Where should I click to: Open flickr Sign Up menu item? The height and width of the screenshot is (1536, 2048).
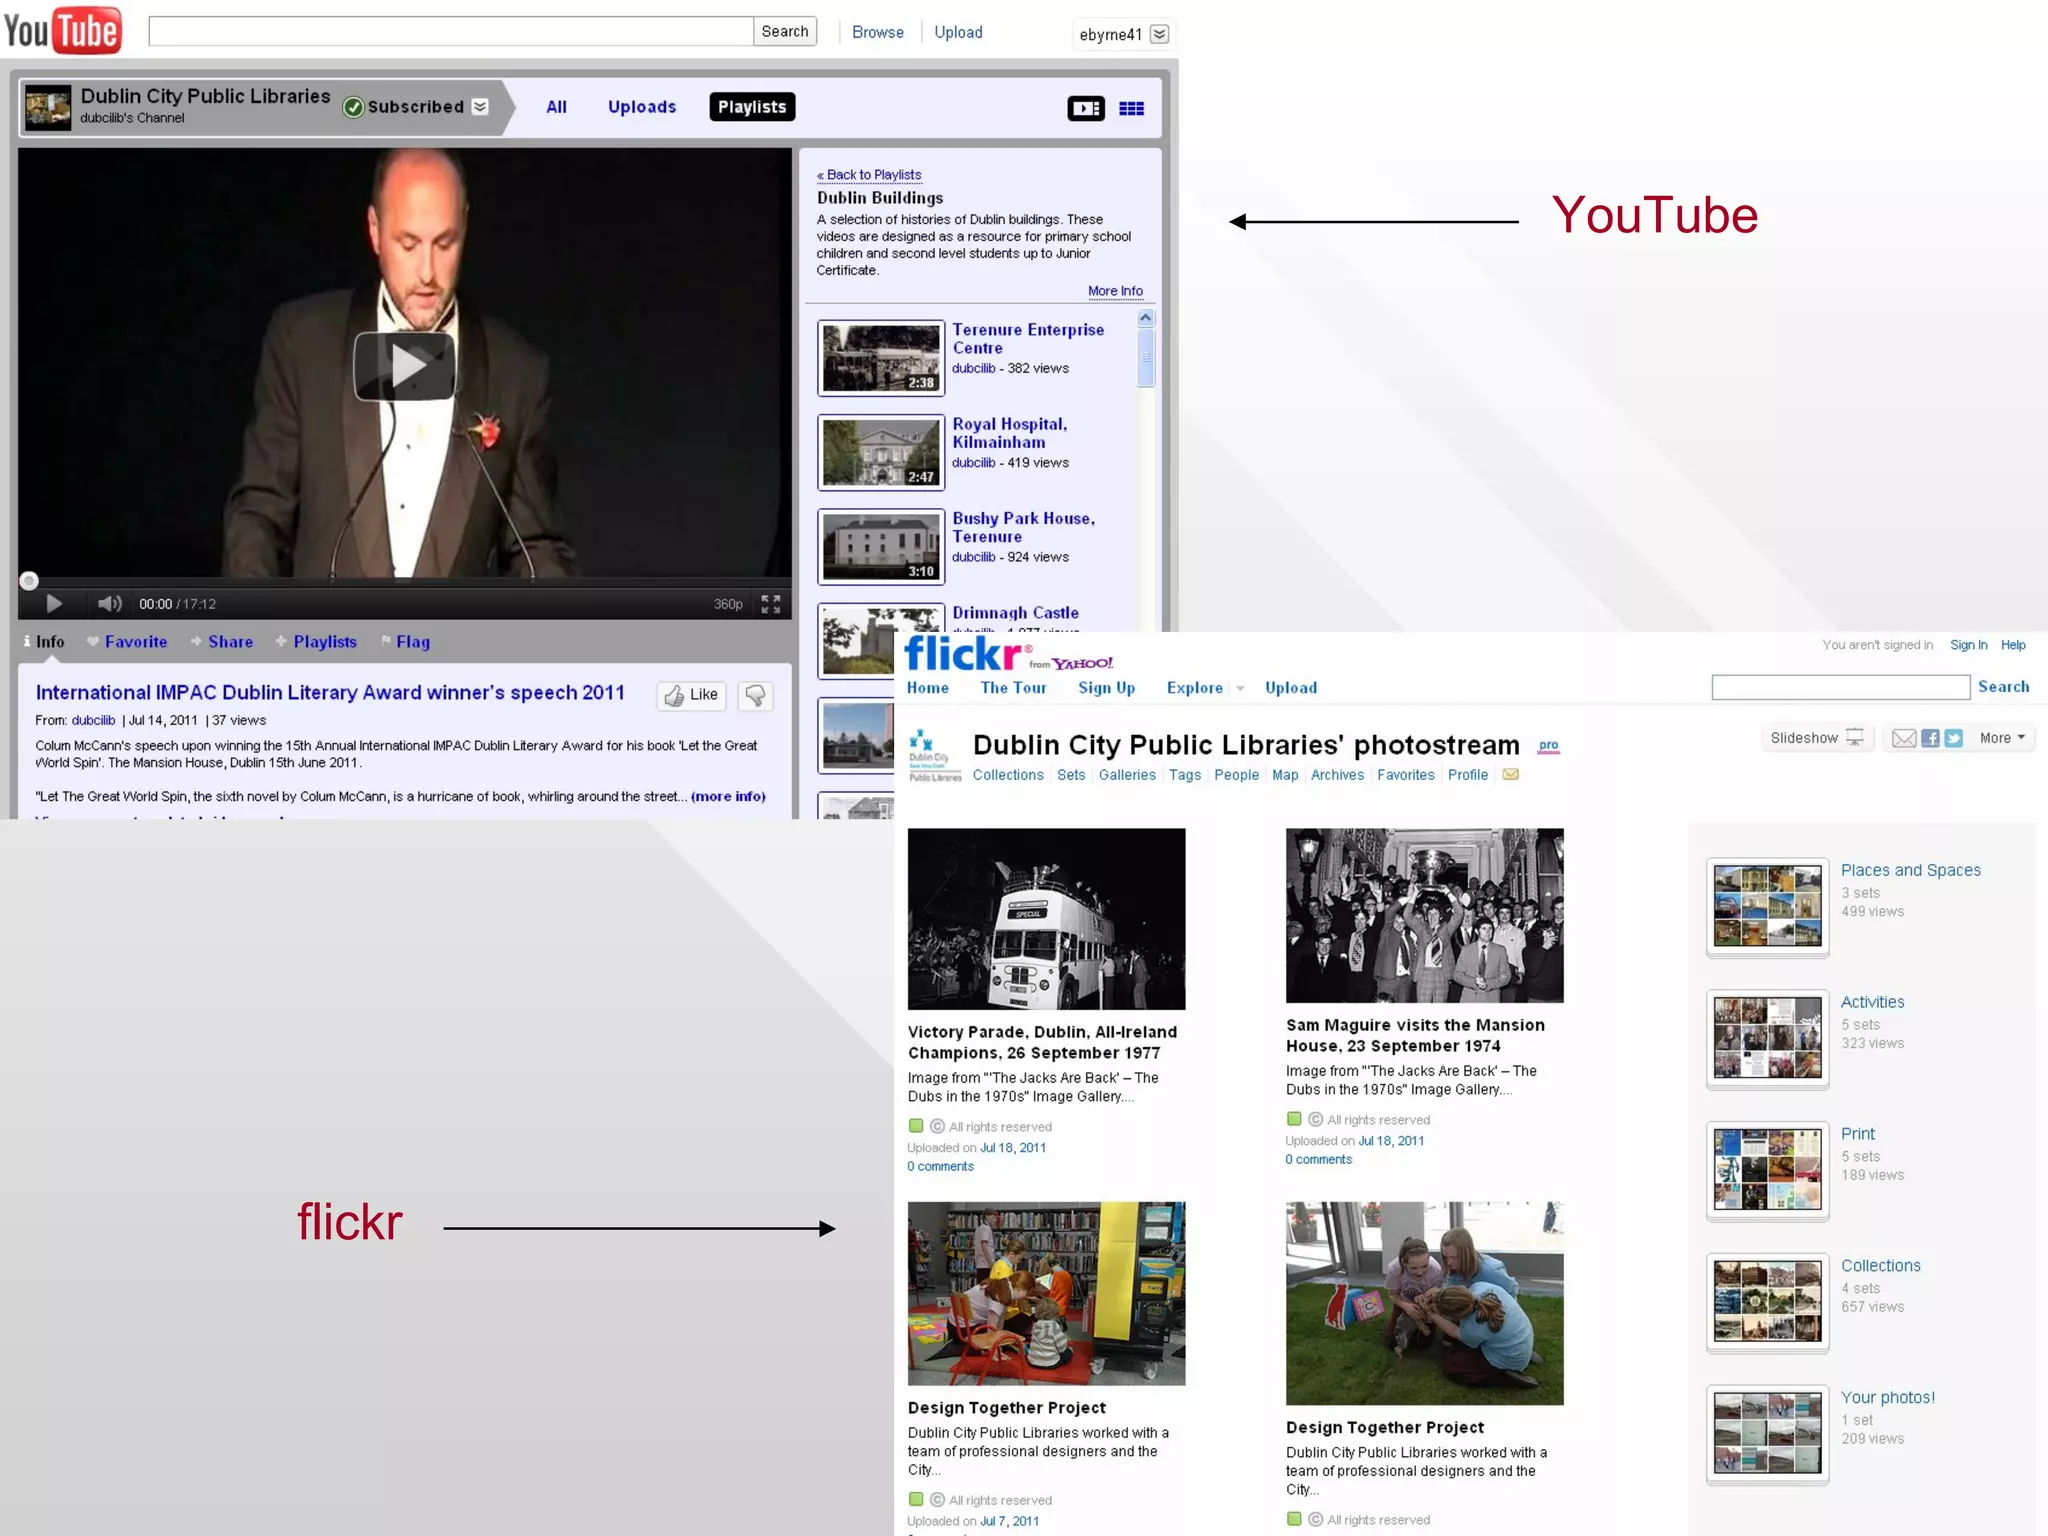point(1106,688)
